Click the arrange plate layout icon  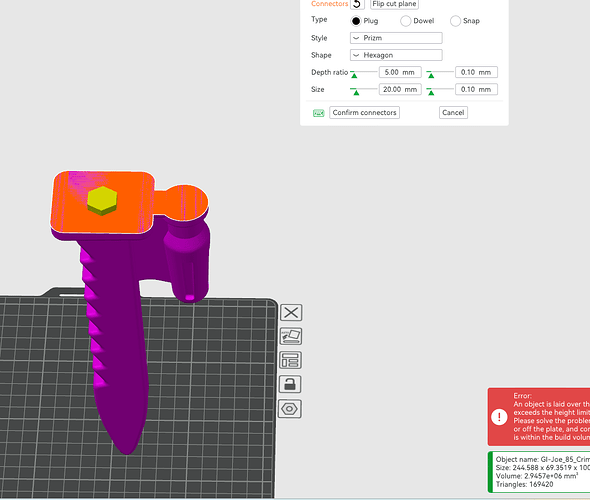click(x=290, y=360)
